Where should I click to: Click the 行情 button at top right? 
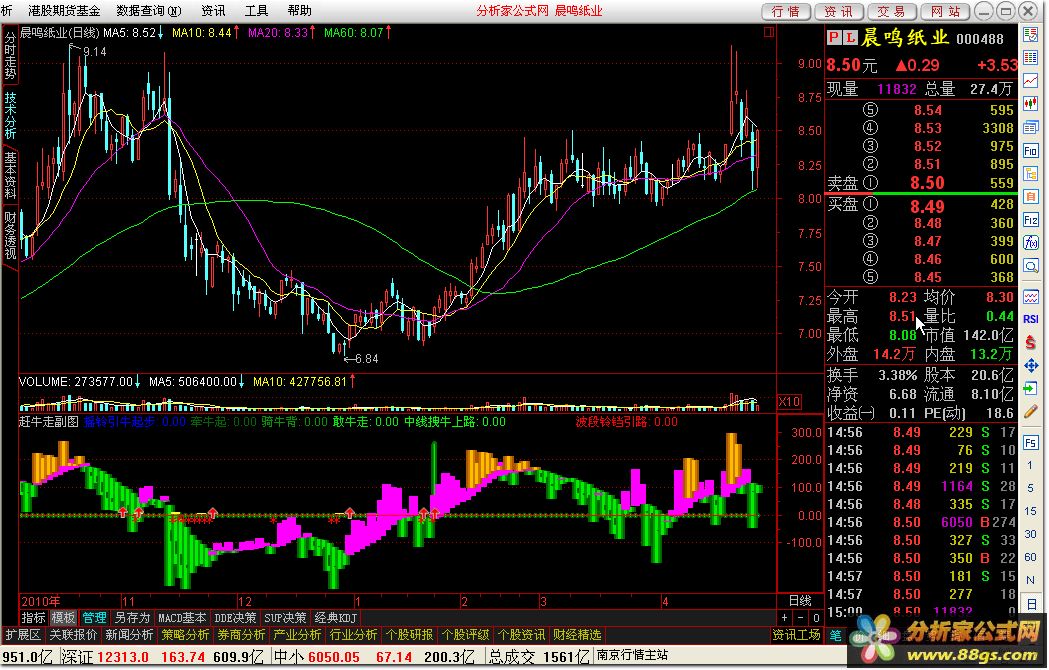click(x=786, y=11)
